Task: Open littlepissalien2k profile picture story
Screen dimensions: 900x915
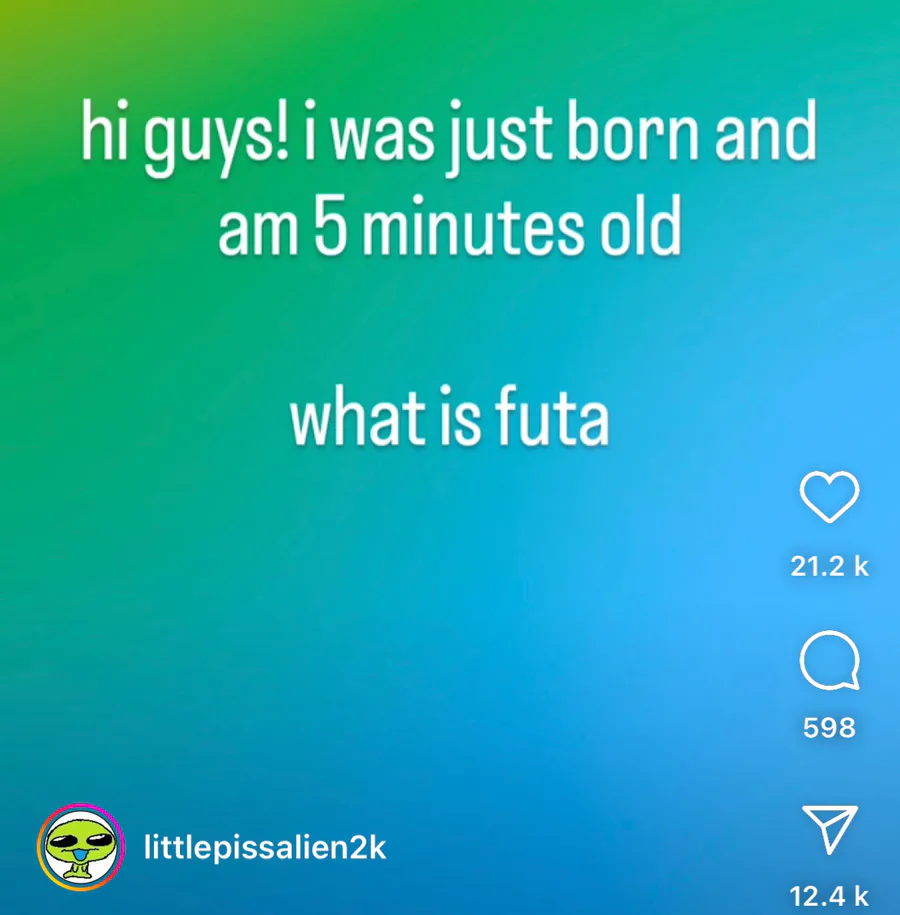Action: pos(81,847)
